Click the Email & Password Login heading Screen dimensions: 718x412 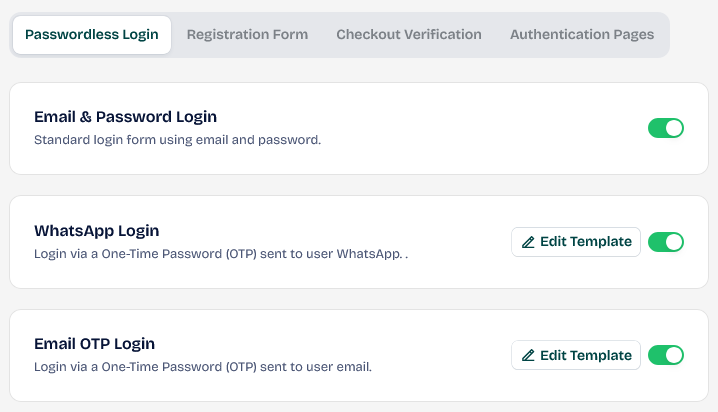click(125, 117)
